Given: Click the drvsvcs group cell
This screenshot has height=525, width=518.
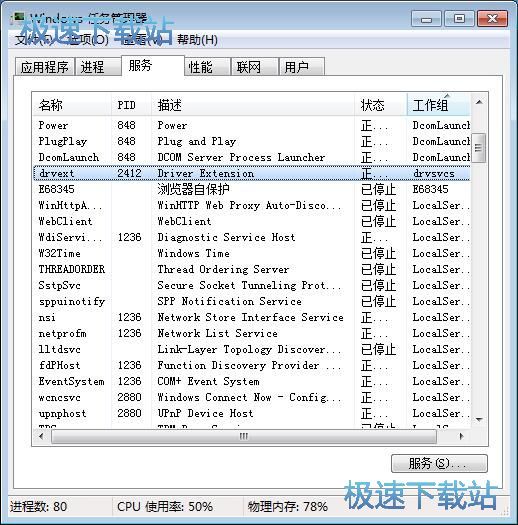Looking at the screenshot, I should [x=434, y=173].
